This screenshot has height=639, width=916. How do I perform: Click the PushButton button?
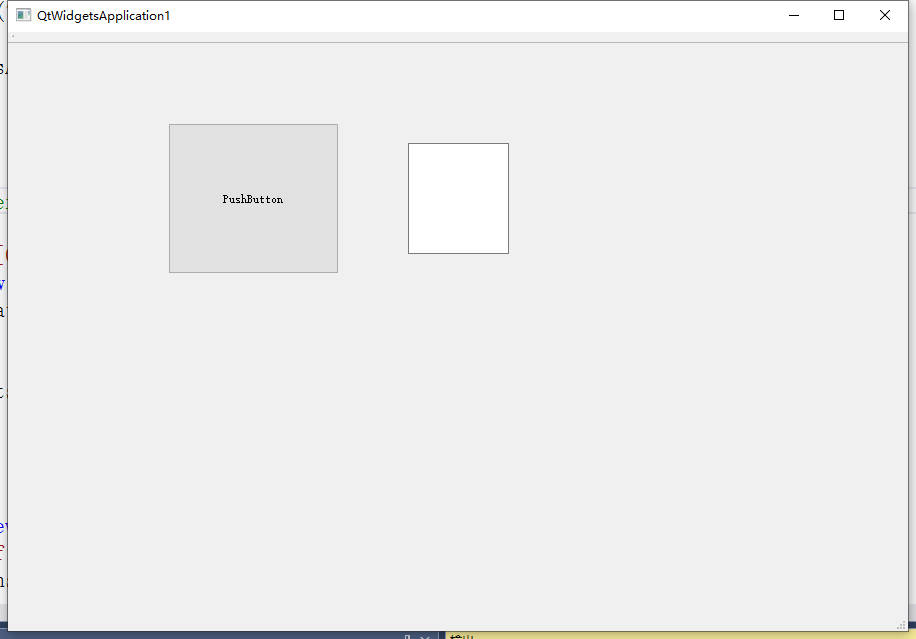(254, 199)
